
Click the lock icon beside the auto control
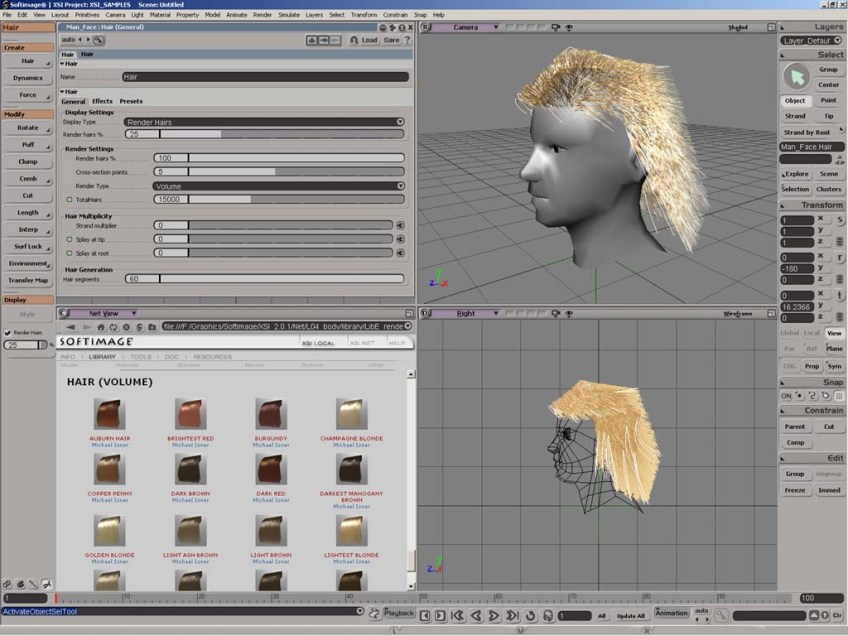coord(99,40)
